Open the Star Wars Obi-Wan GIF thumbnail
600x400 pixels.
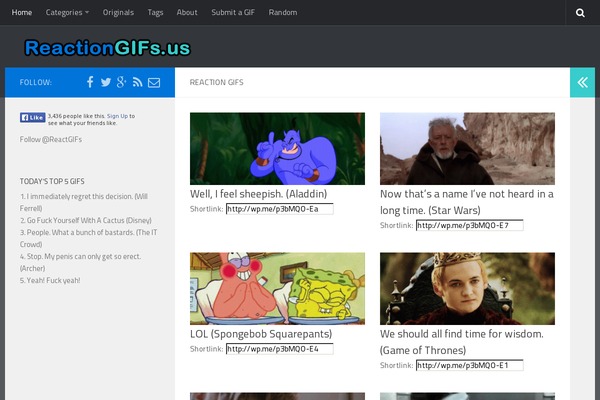coord(467,149)
